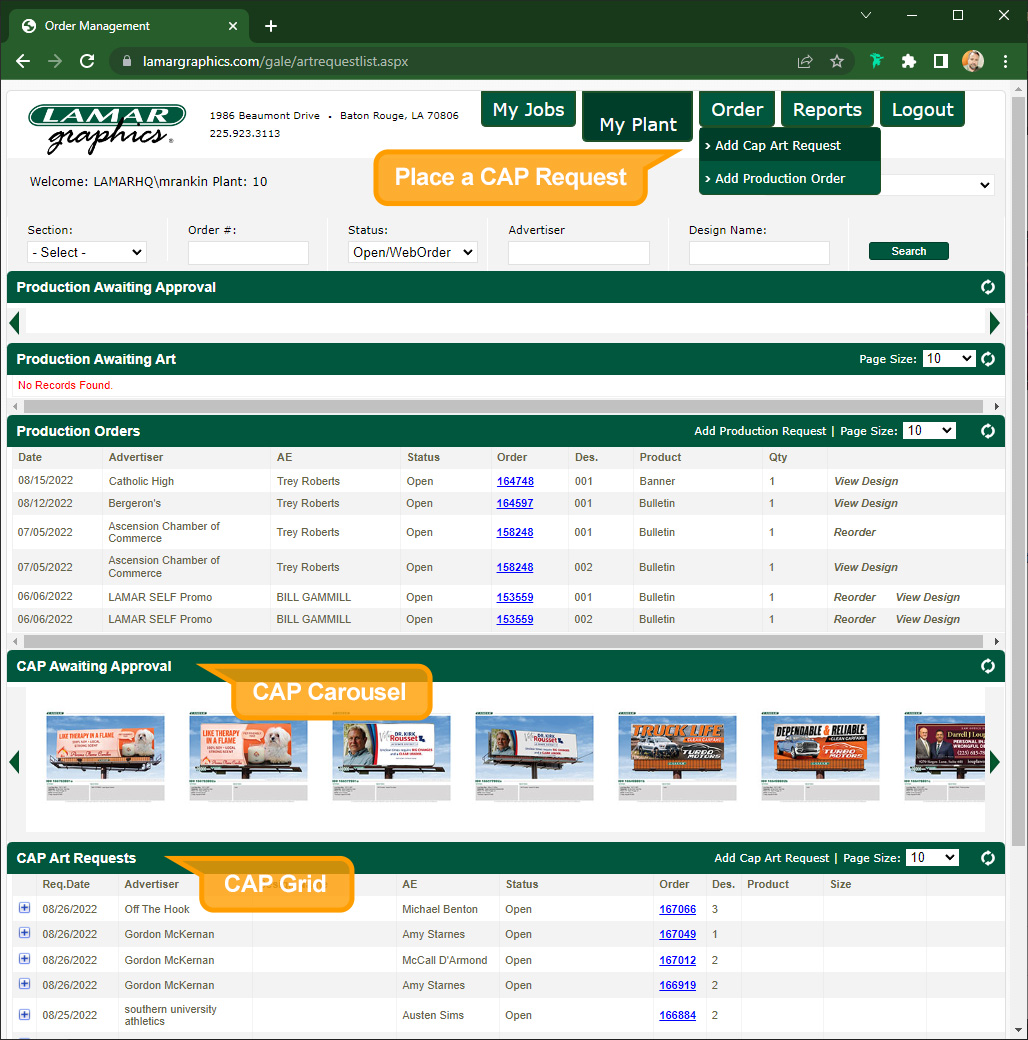
Task: Open the Section dropdown
Action: coord(87,253)
